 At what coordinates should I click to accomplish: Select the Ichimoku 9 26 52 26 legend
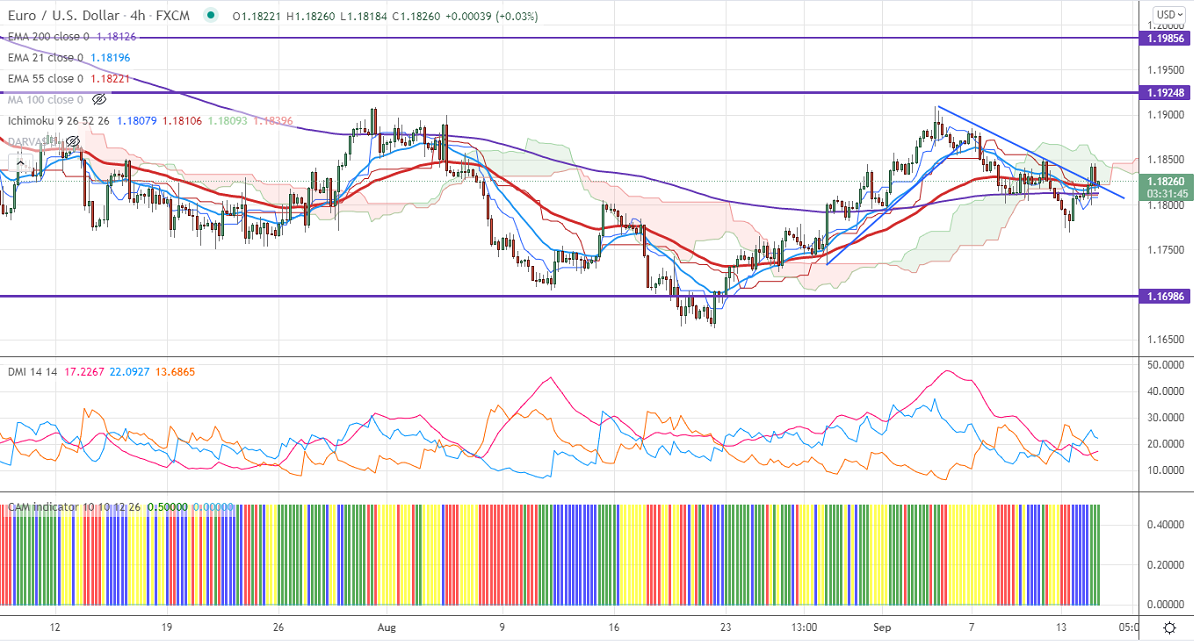(59, 121)
